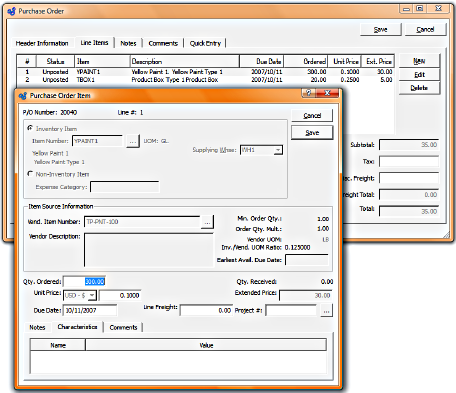456x393 pixels.
Task: Click the 0.2500 unit price cell
Action: 350,80
